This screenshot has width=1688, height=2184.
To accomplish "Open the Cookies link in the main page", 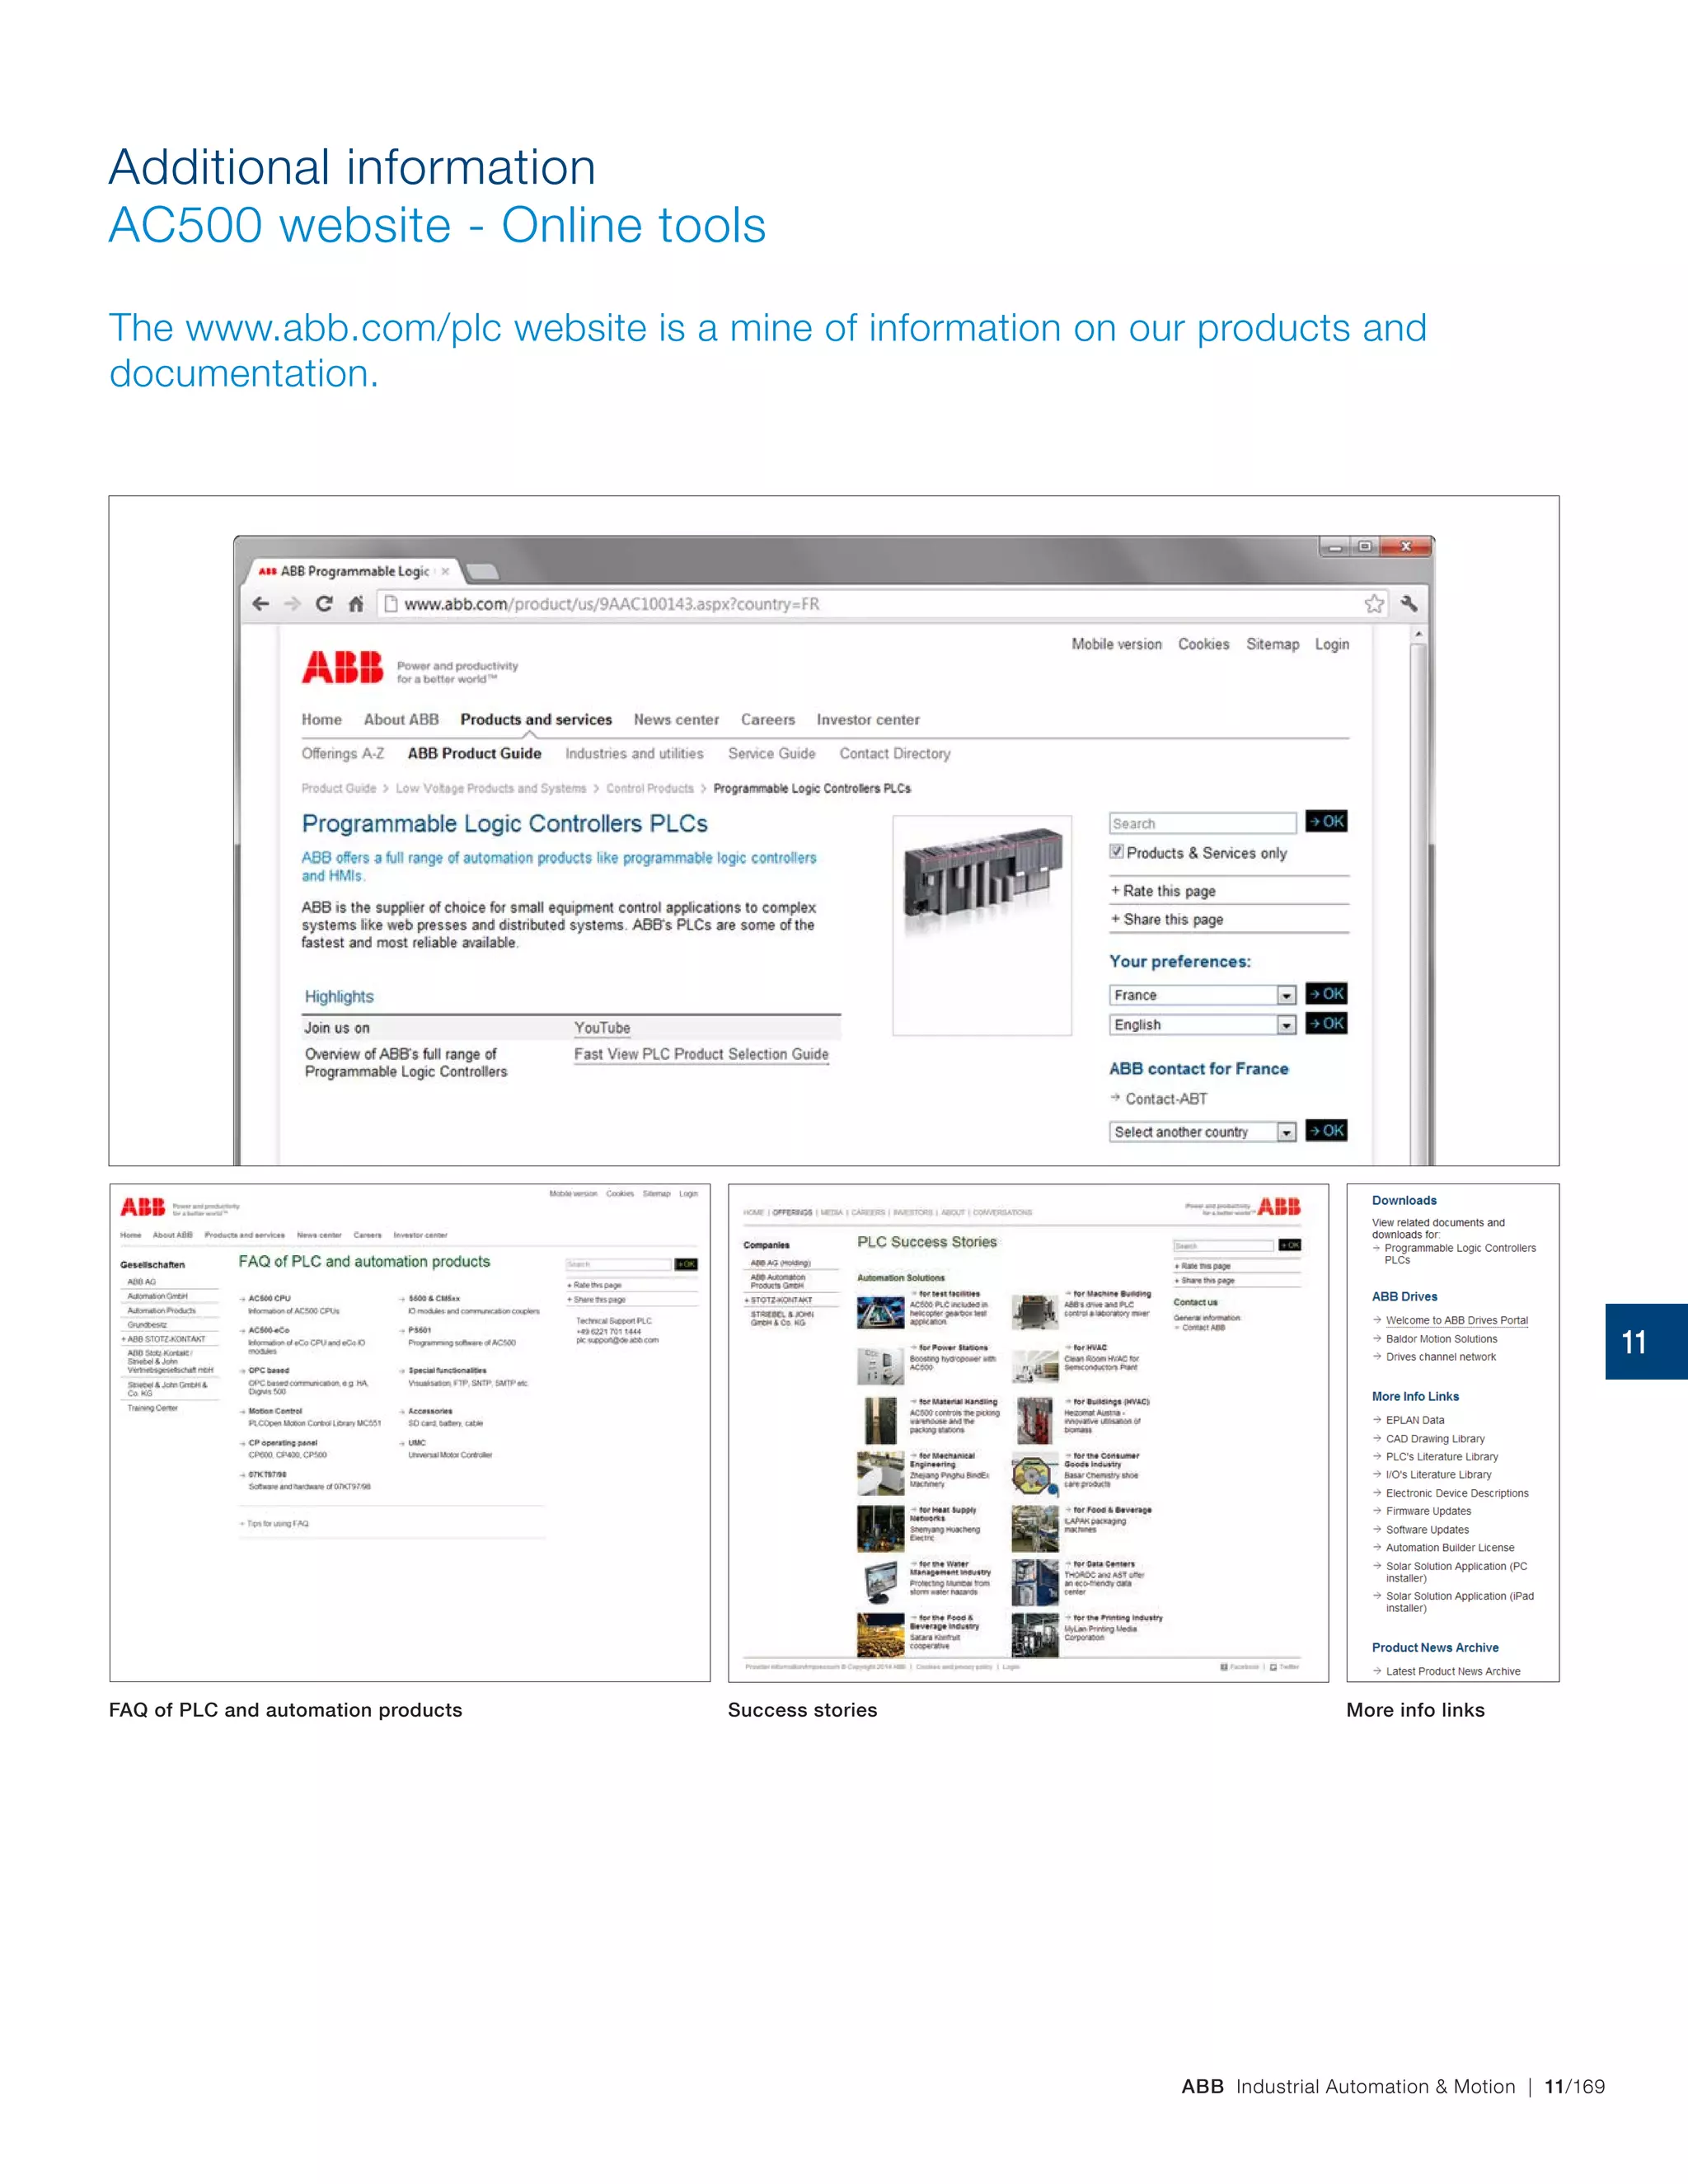I will coord(1204,645).
